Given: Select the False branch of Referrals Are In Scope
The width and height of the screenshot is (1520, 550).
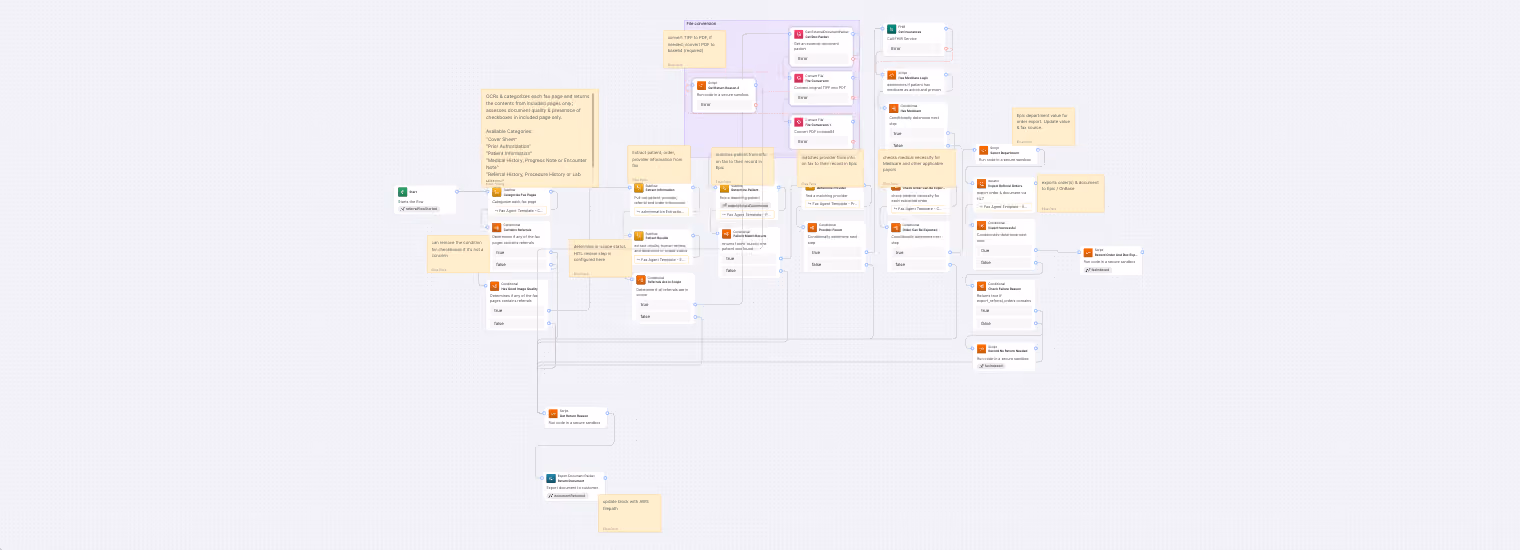Looking at the screenshot, I should point(664,317).
